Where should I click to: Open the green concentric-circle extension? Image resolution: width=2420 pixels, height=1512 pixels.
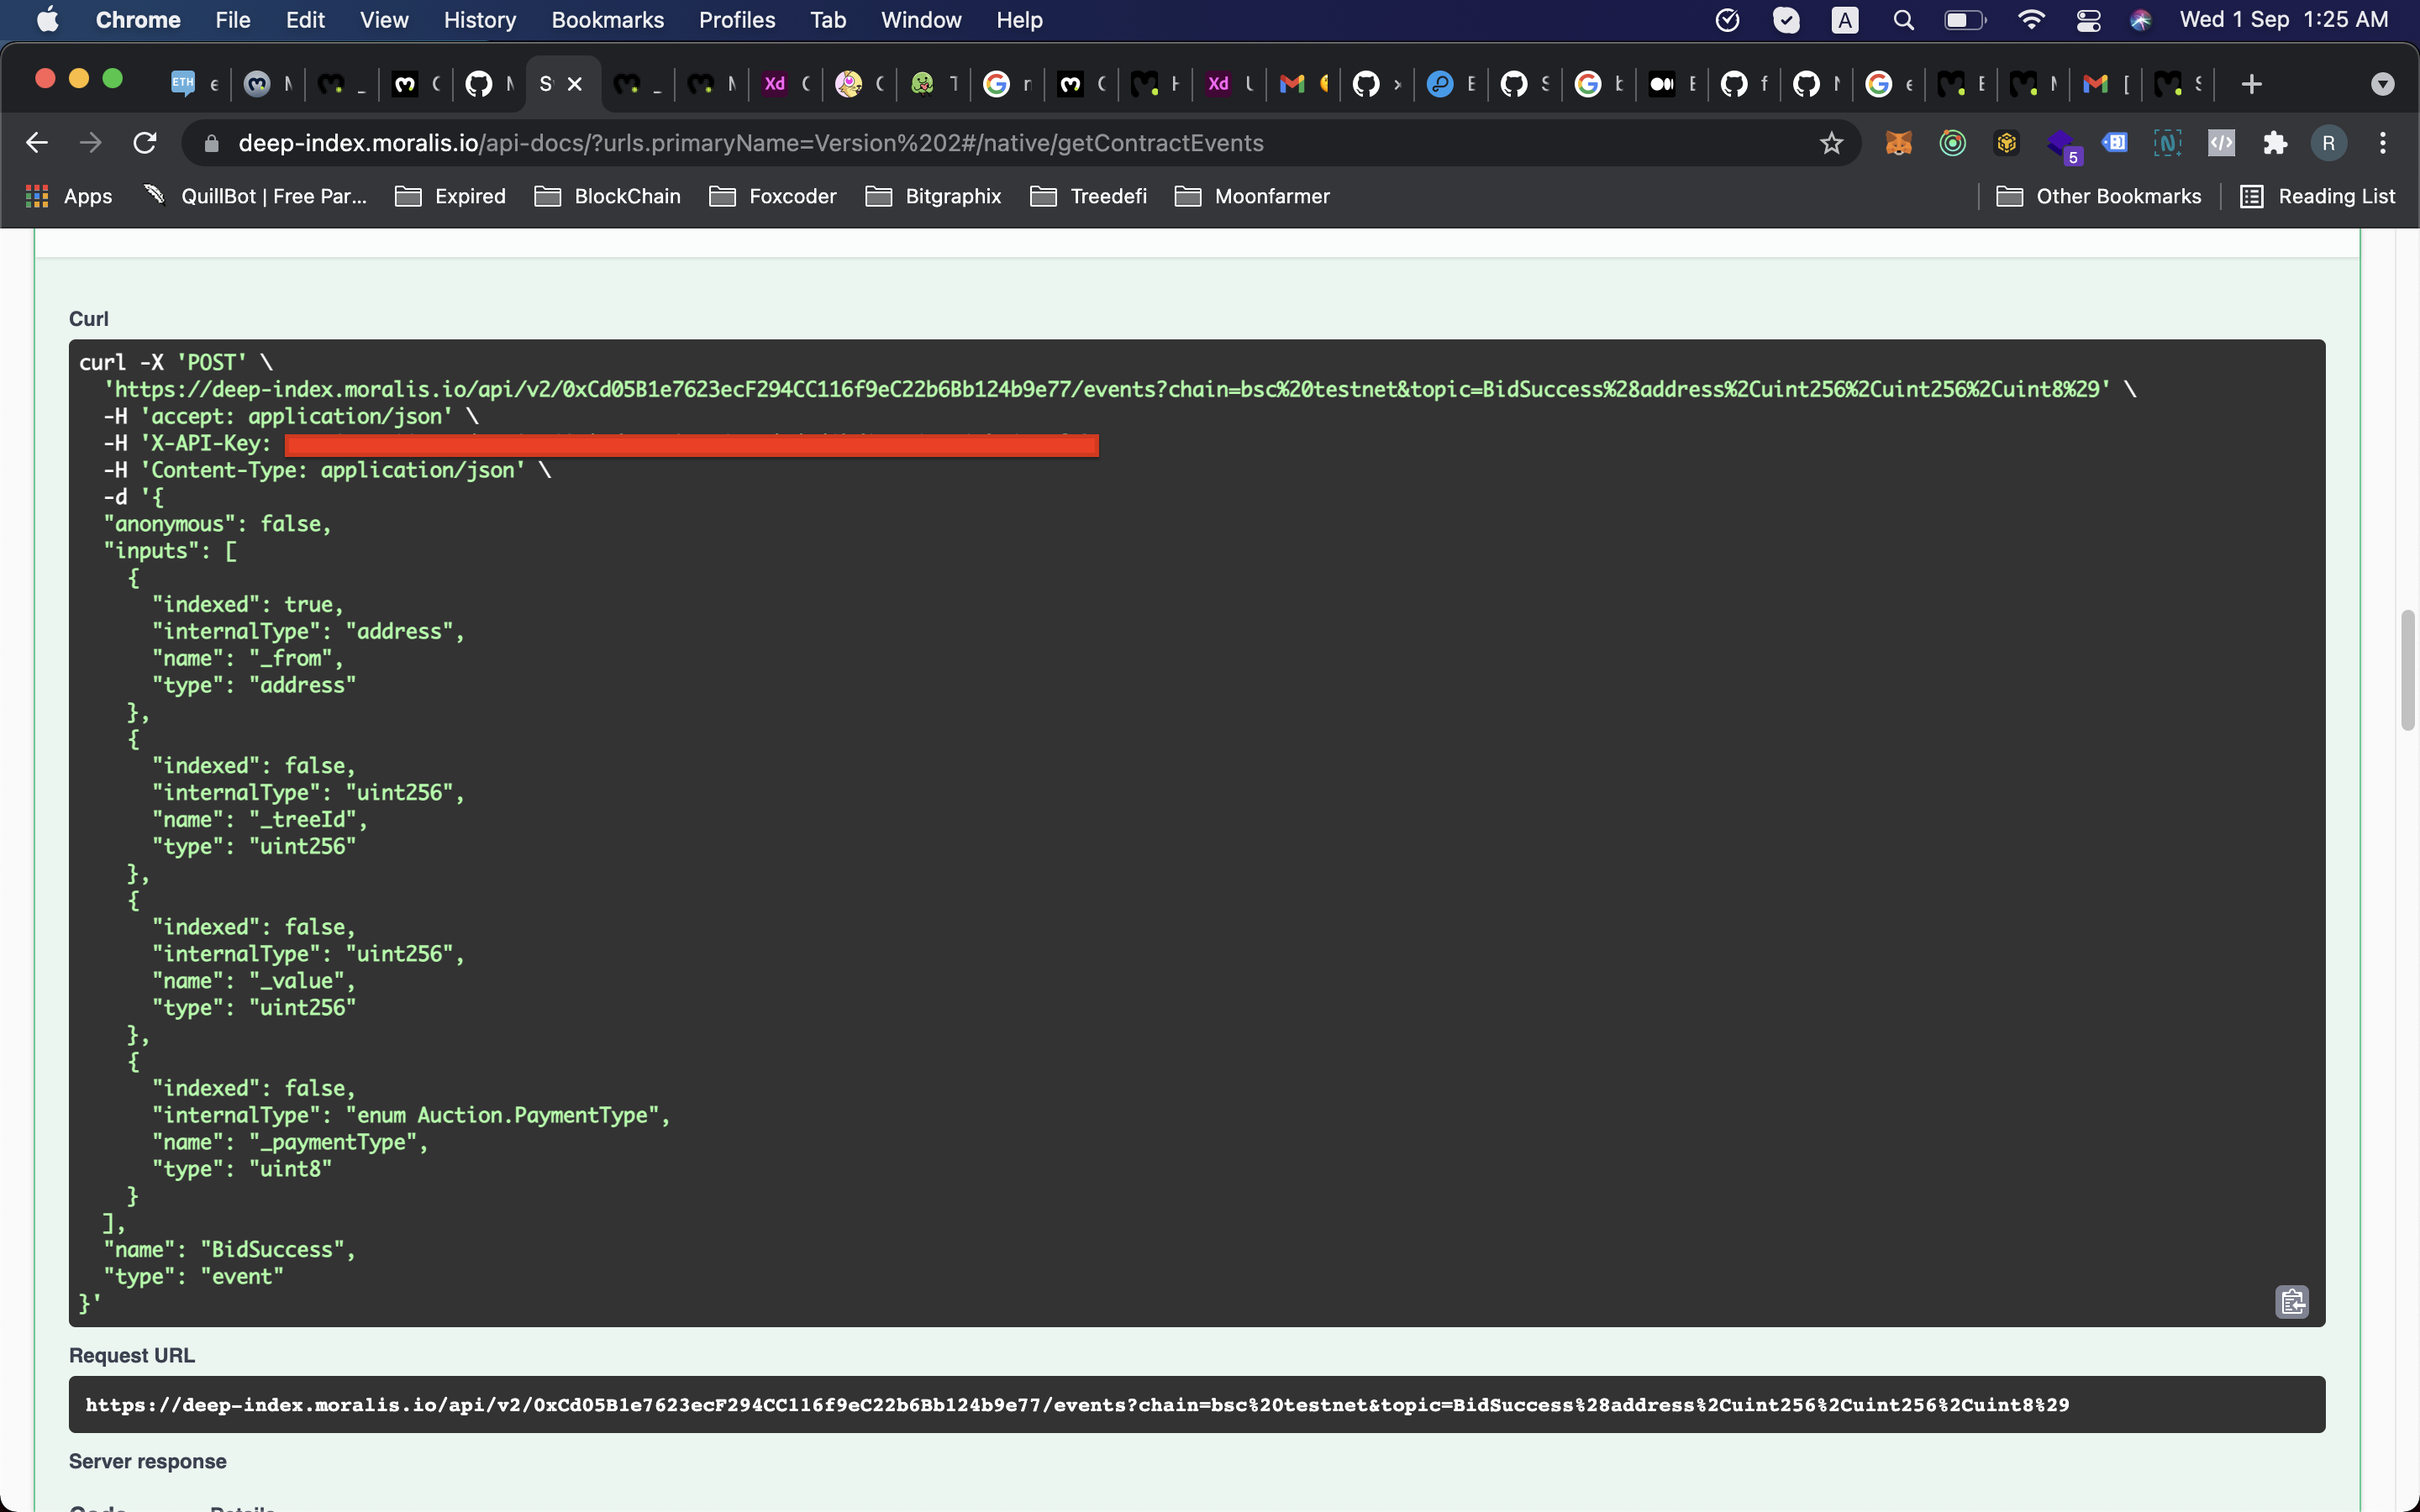pyautogui.click(x=1952, y=143)
